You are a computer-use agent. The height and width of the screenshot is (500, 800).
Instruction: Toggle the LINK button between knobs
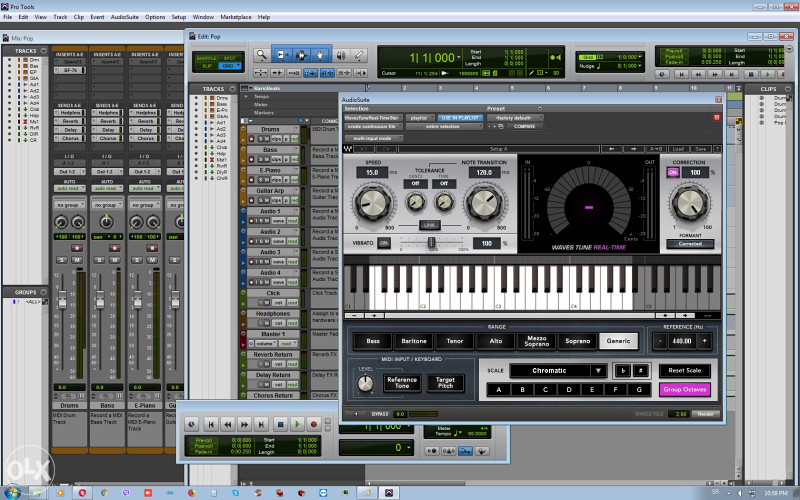tap(430, 225)
